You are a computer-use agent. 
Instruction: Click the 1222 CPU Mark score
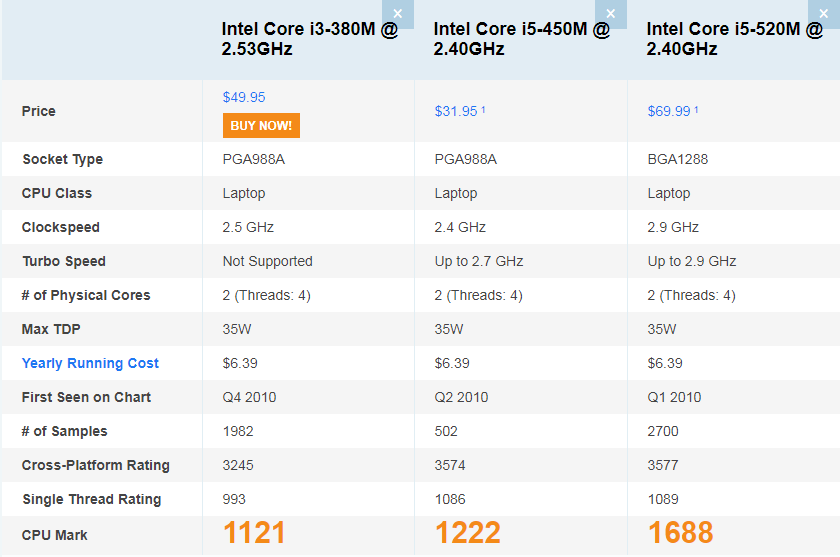[x=468, y=534]
